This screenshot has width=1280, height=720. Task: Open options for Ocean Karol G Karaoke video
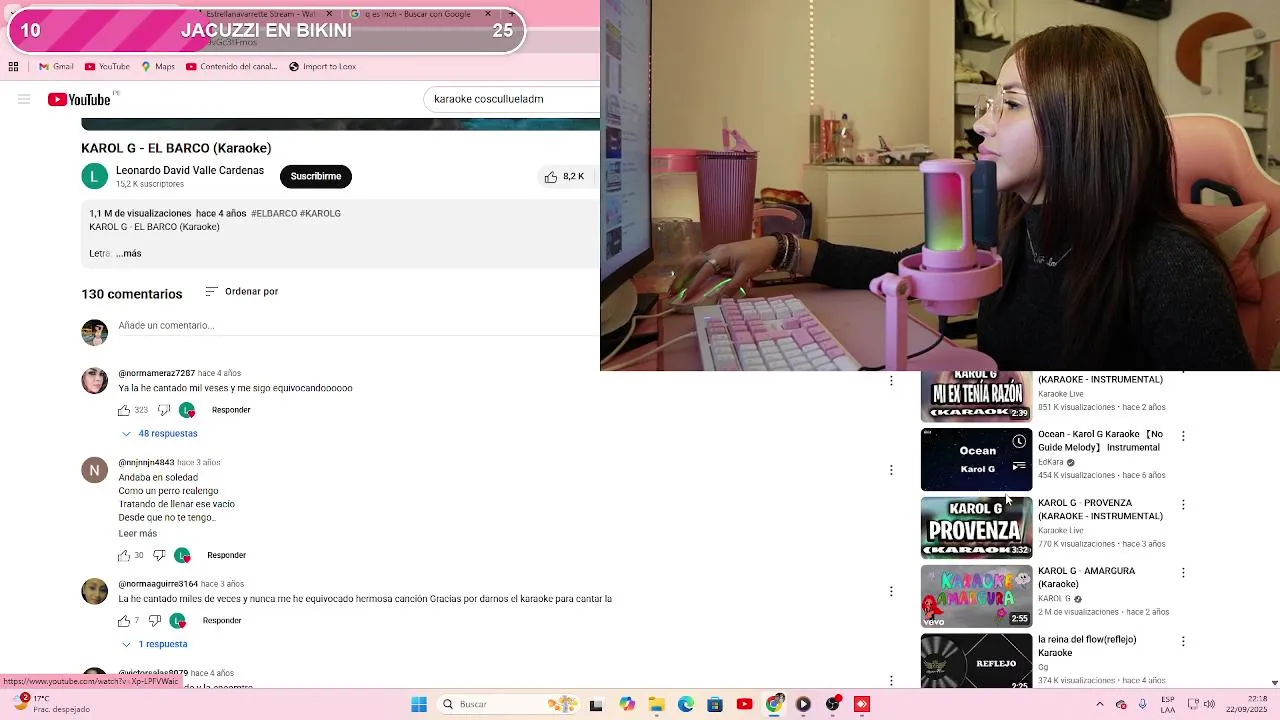point(1183,436)
